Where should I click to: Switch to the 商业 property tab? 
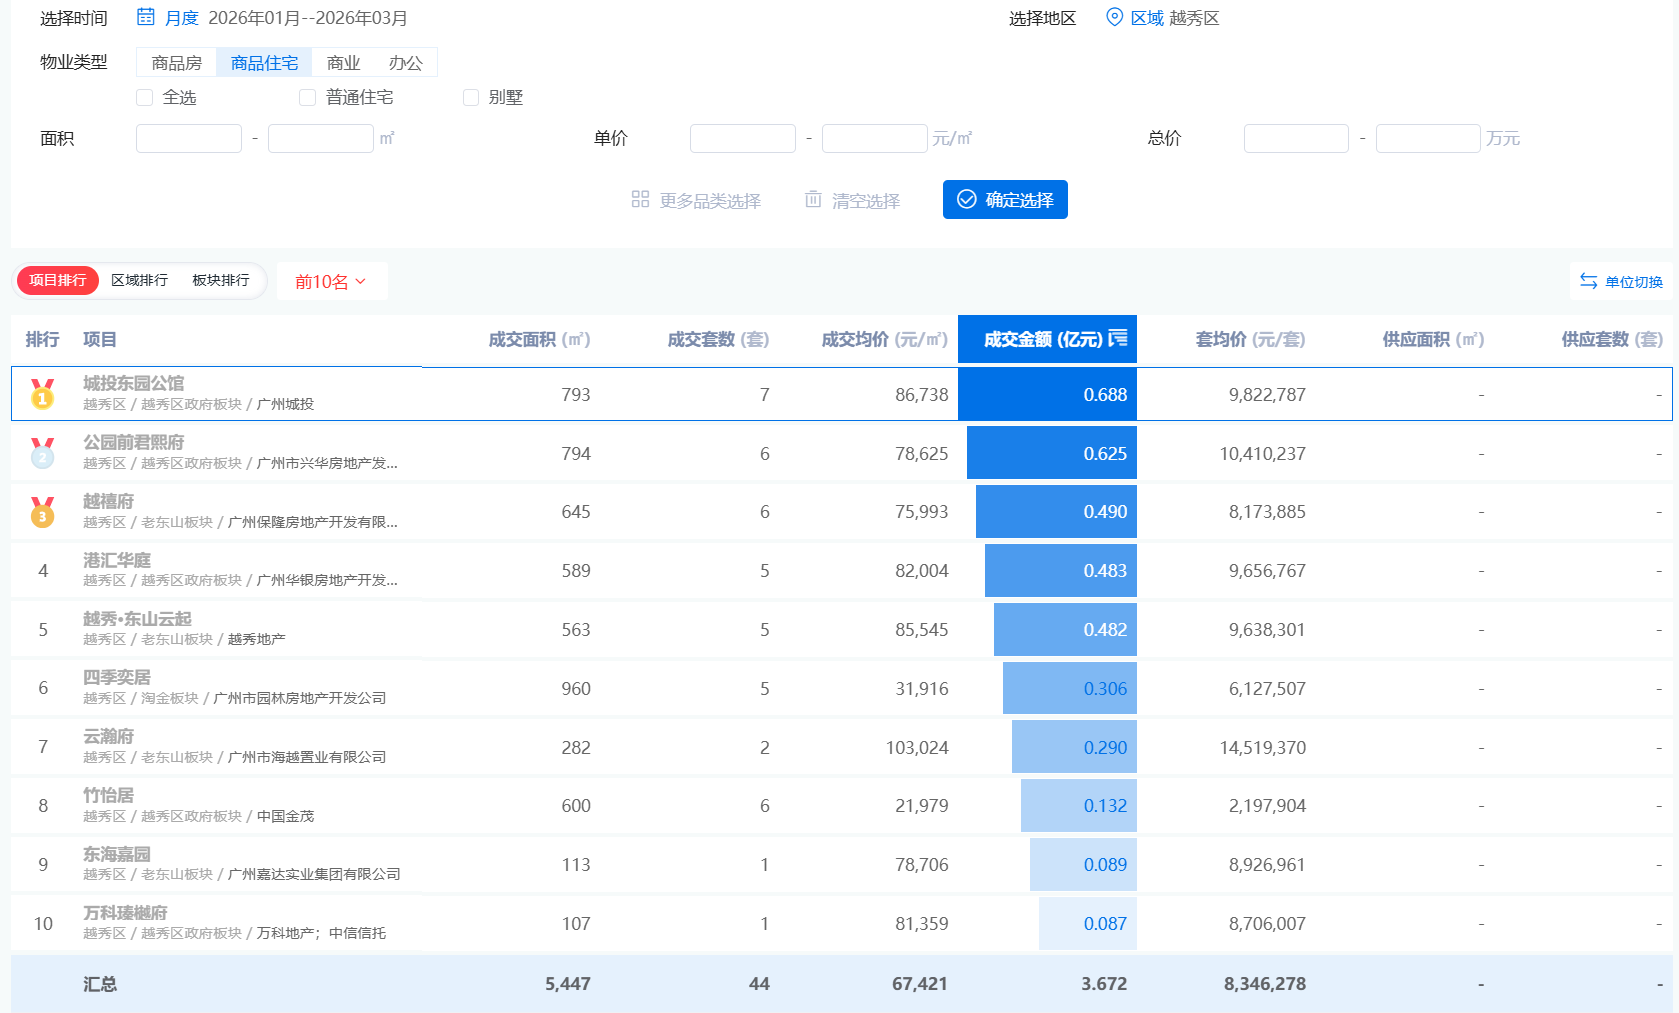[342, 62]
